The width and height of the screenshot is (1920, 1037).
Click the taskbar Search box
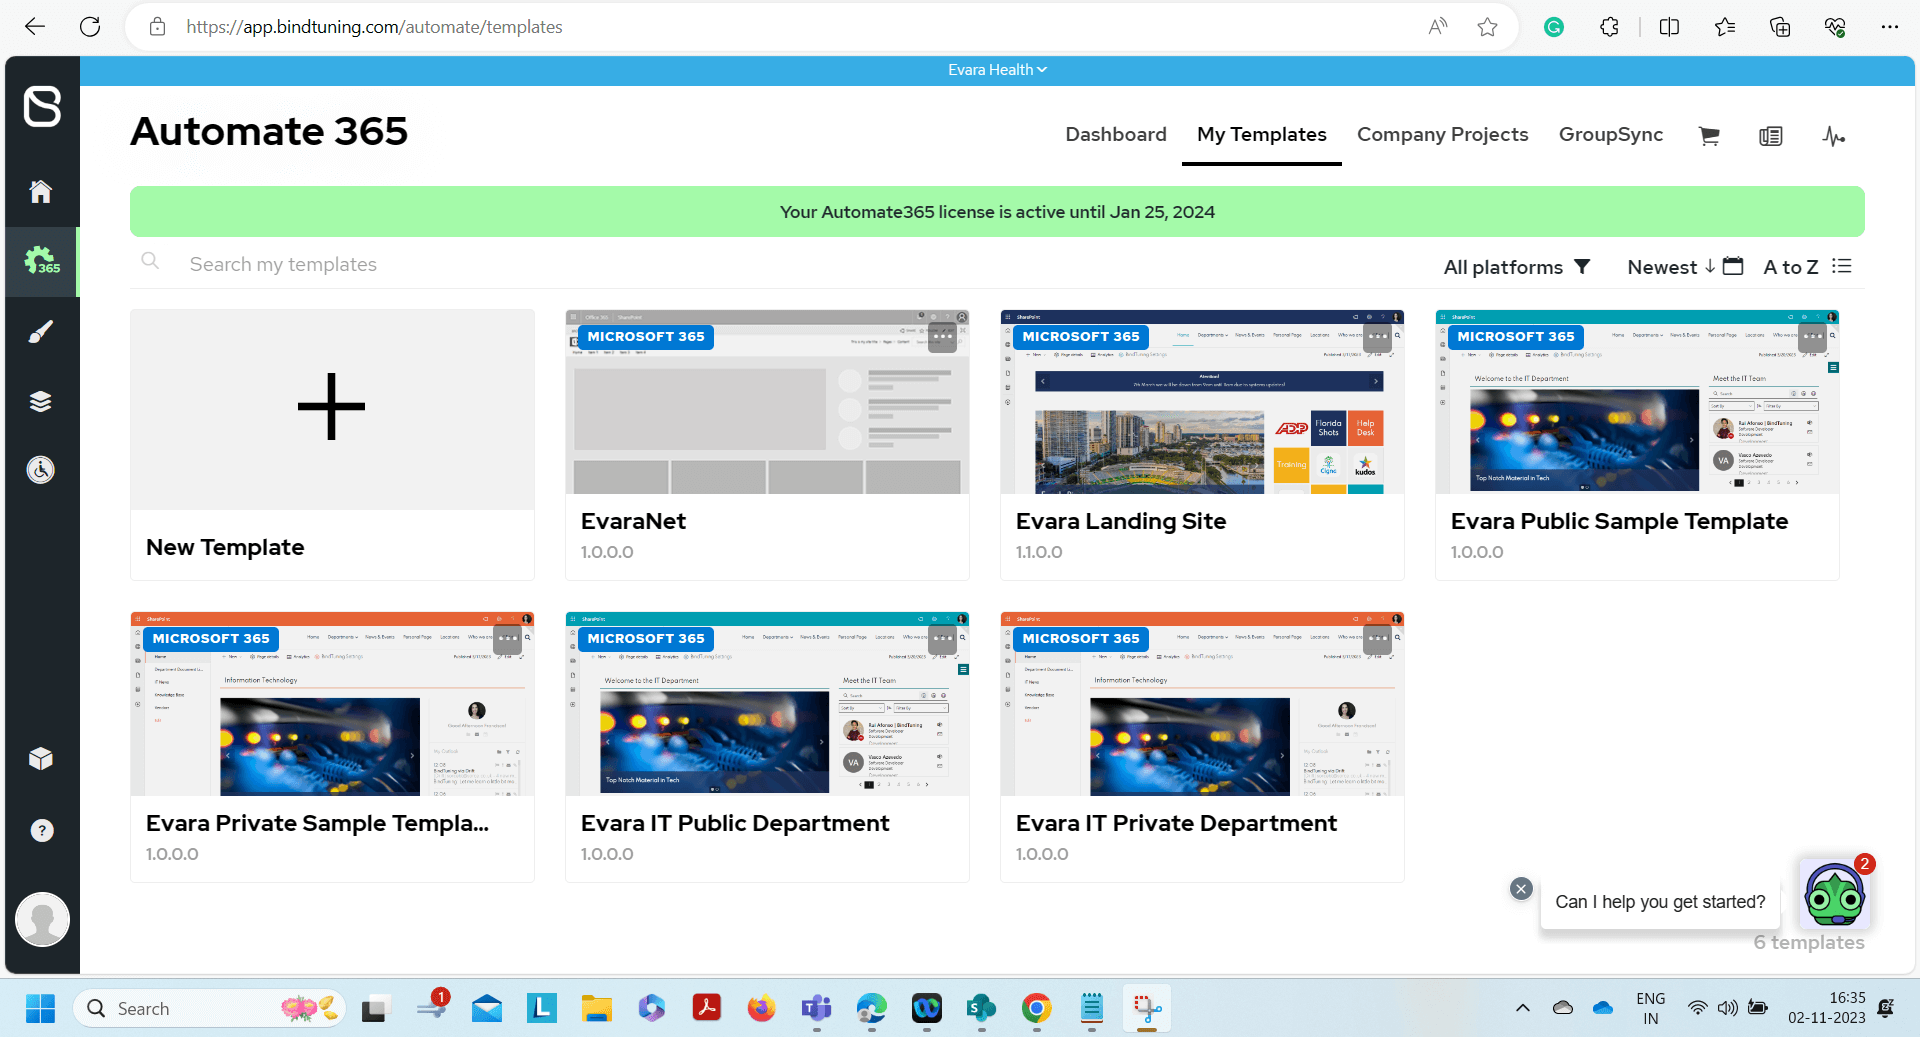pos(209,1008)
